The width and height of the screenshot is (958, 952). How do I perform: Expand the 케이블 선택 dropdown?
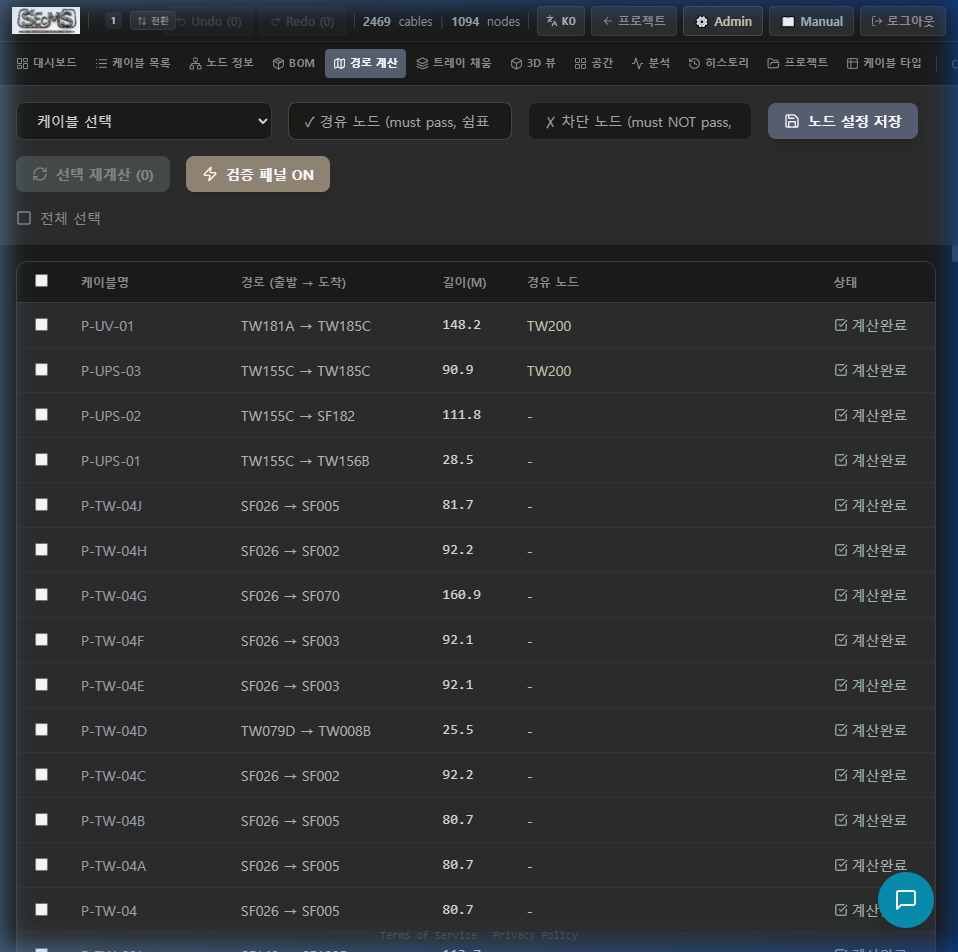pyautogui.click(x=144, y=121)
